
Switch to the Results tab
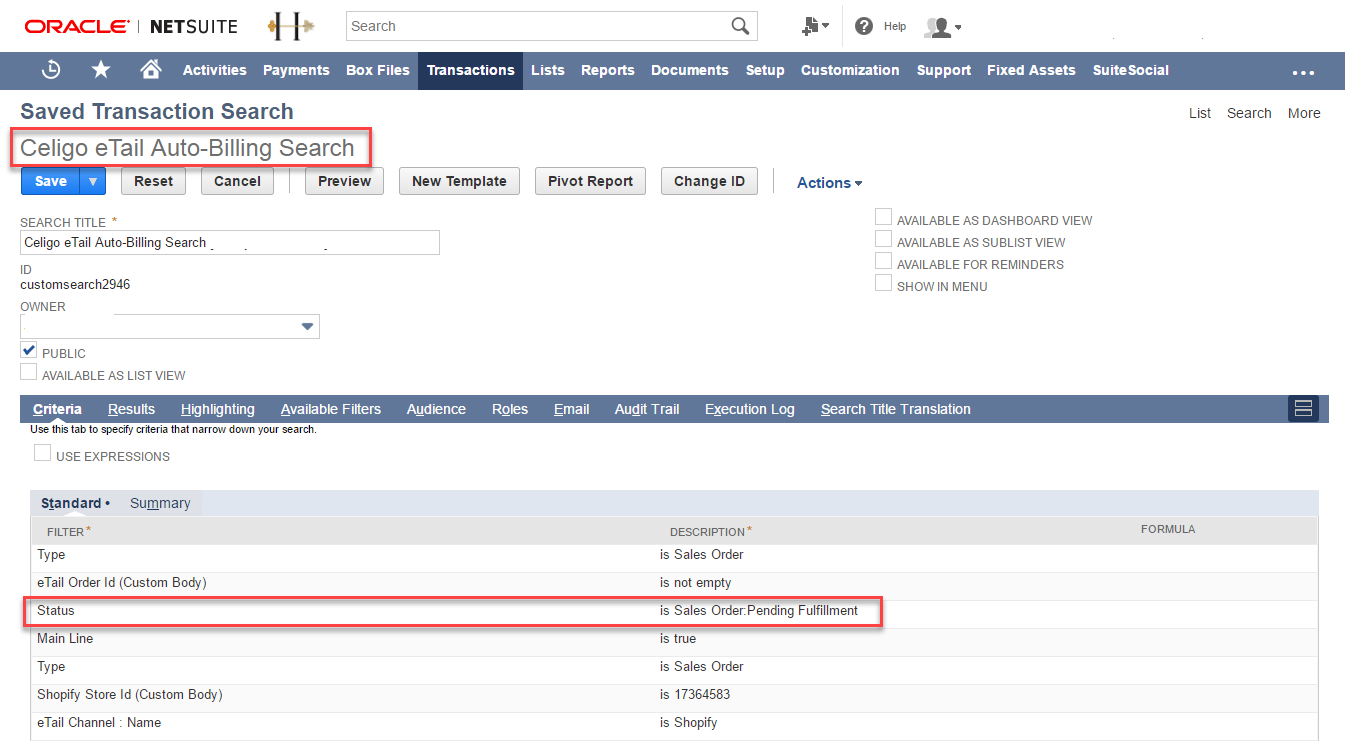[131, 409]
